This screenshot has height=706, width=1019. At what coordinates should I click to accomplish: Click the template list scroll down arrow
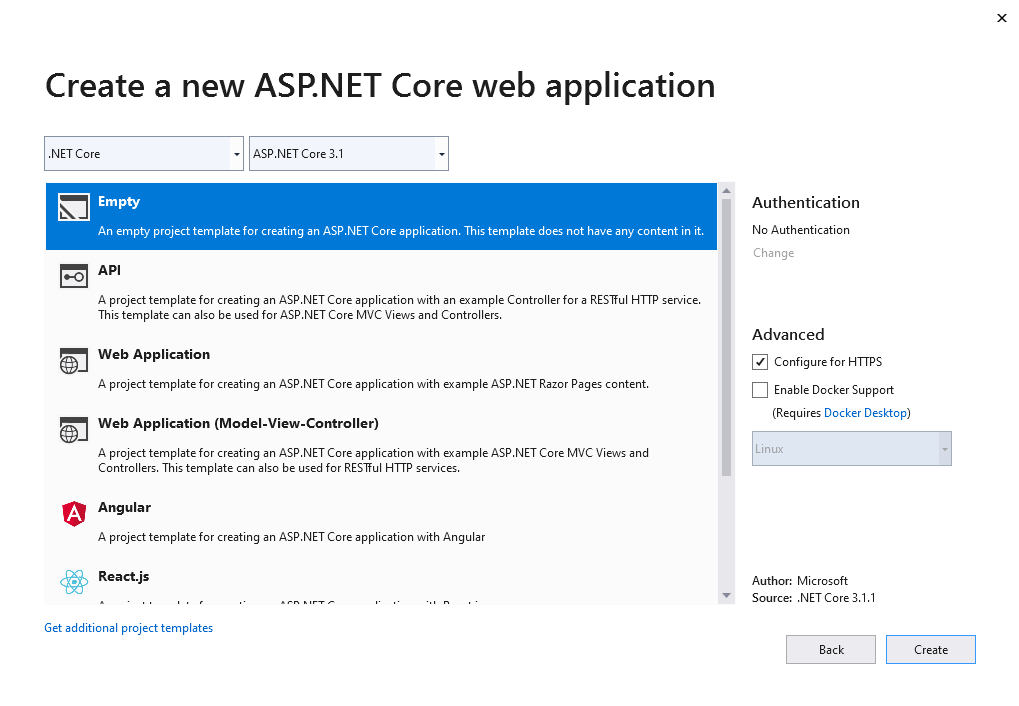pos(727,596)
